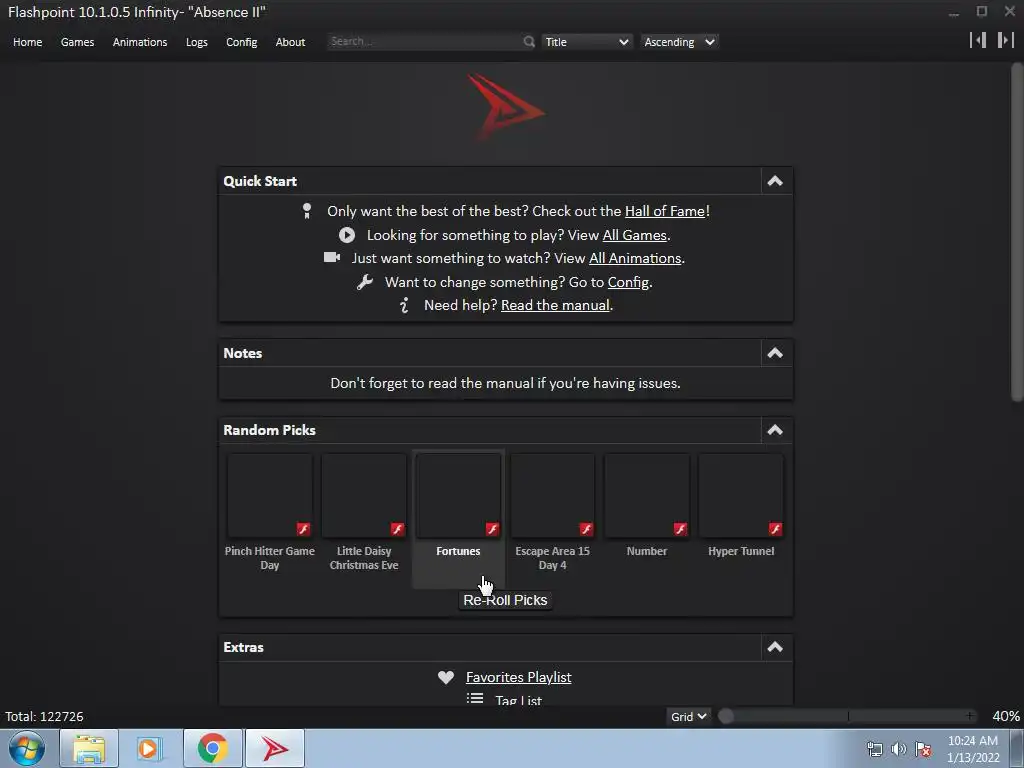
Task: Click Flash badge on Escape Area 15 Day 4
Action: click(586, 529)
